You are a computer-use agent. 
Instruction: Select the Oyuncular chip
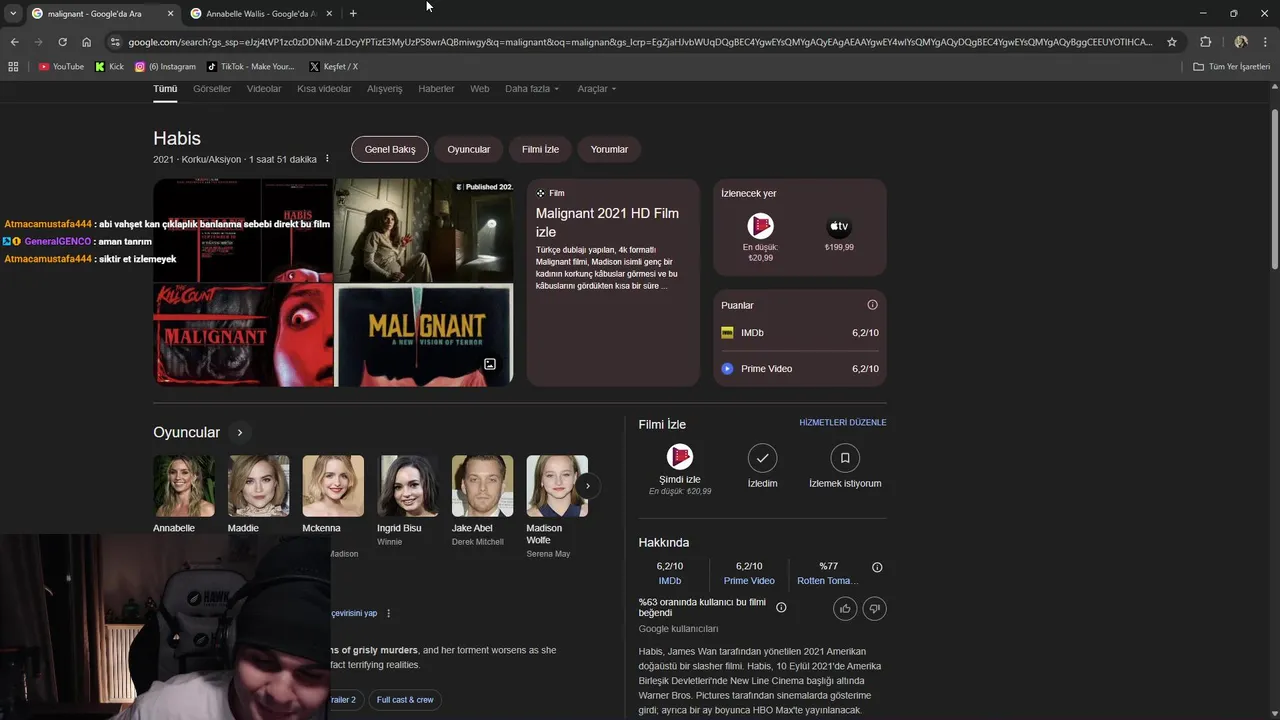coord(469,149)
